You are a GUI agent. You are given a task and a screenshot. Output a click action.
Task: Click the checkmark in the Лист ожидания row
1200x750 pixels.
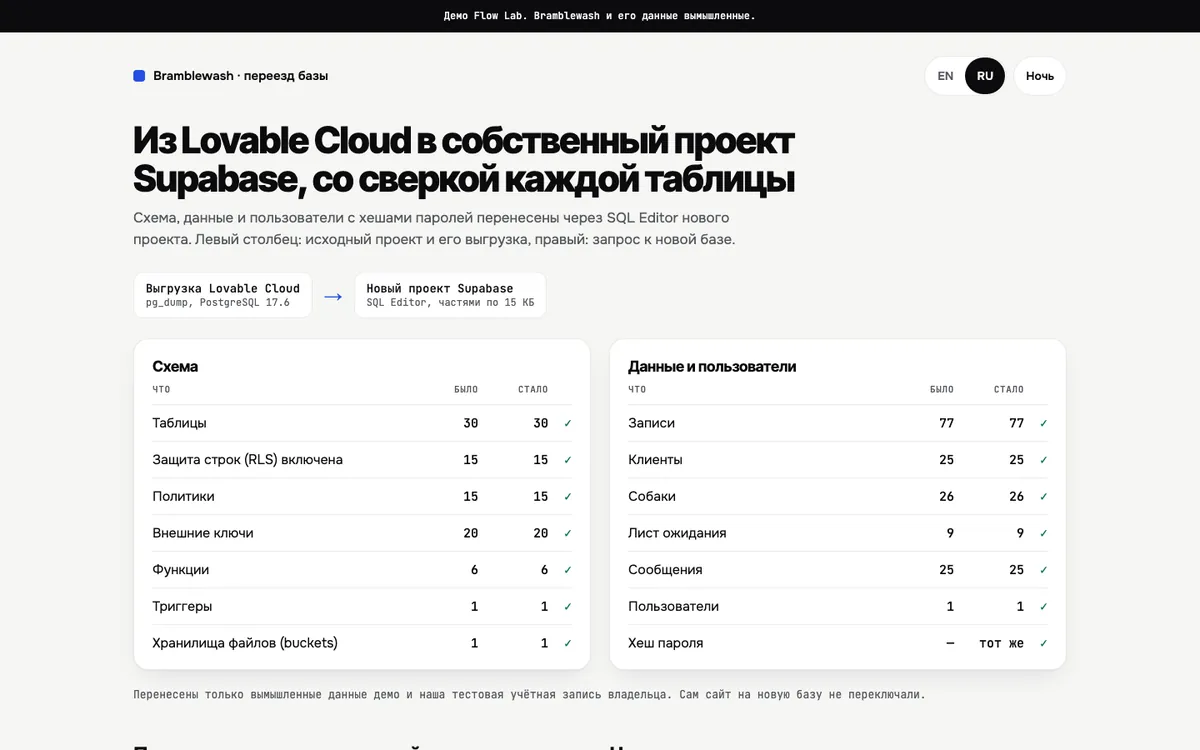[1044, 533]
